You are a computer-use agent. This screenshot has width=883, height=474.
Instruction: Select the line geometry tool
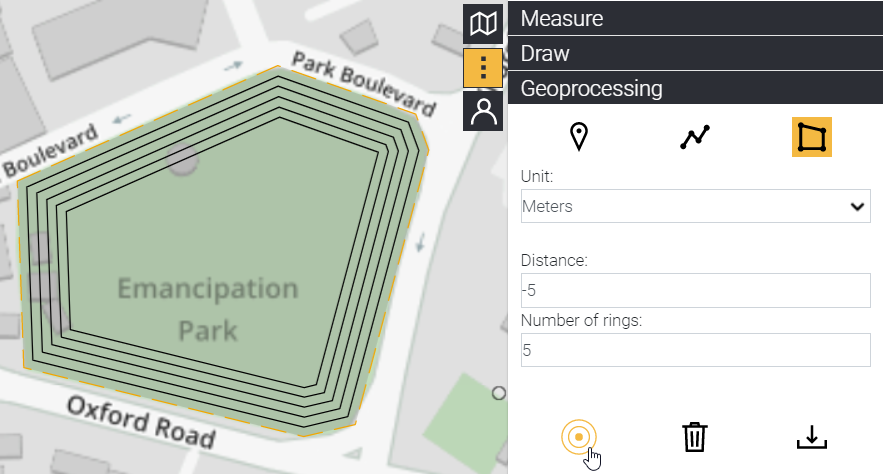pos(695,136)
